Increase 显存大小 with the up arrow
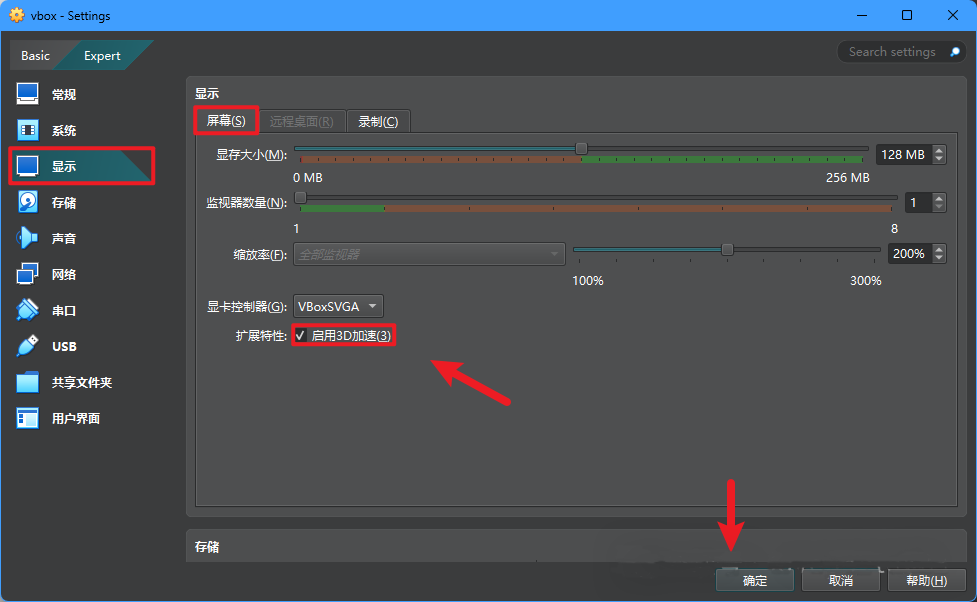This screenshot has height=602, width=977. tap(939, 150)
